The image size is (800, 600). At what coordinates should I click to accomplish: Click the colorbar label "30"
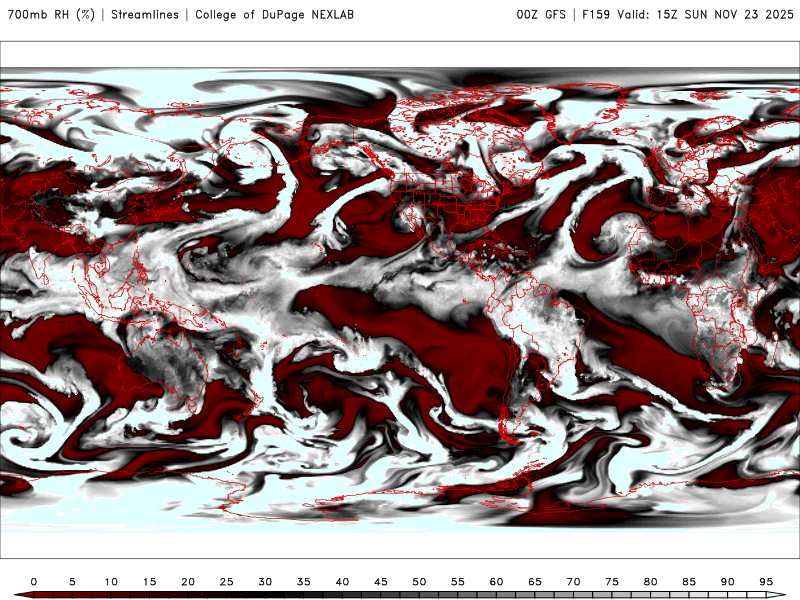265,582
